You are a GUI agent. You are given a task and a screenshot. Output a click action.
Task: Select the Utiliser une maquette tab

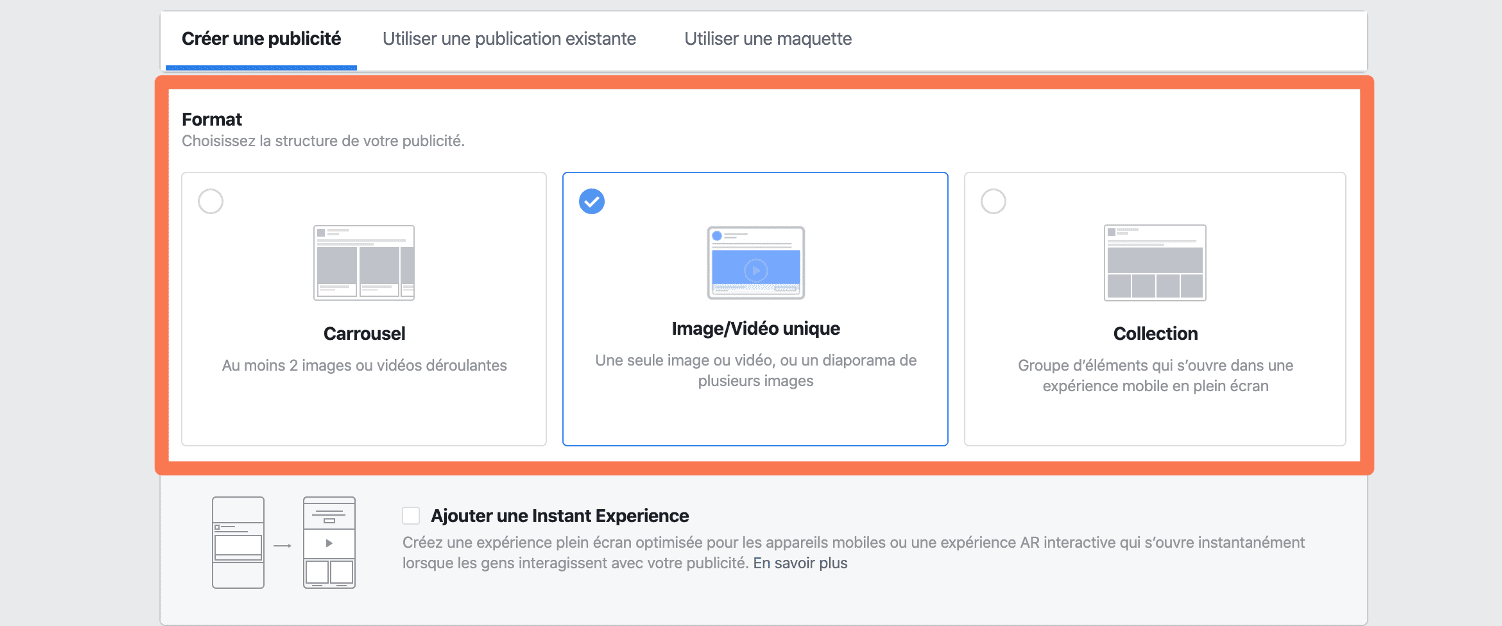point(768,39)
